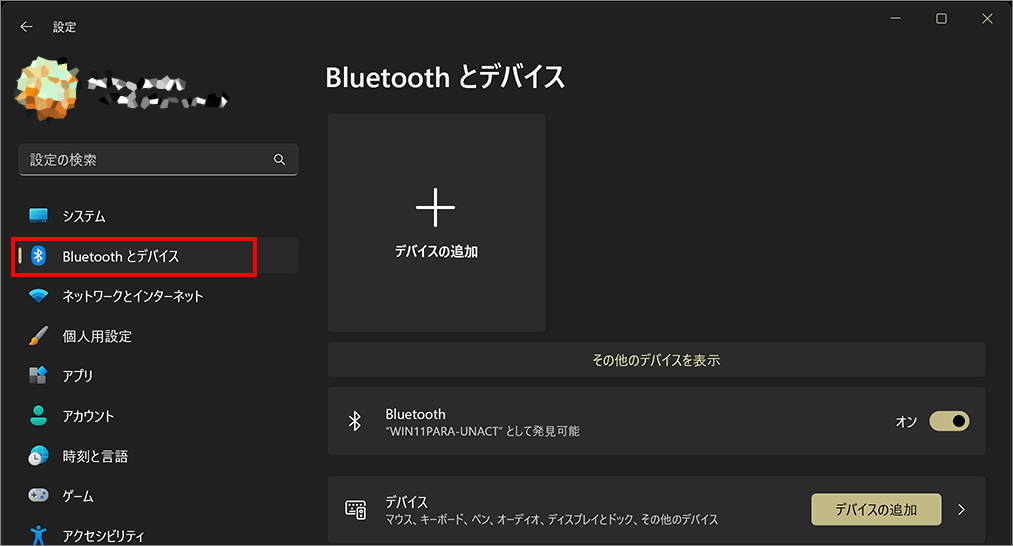
Task: Click the 時刻と言語 globe clock icon
Action: click(x=39, y=456)
